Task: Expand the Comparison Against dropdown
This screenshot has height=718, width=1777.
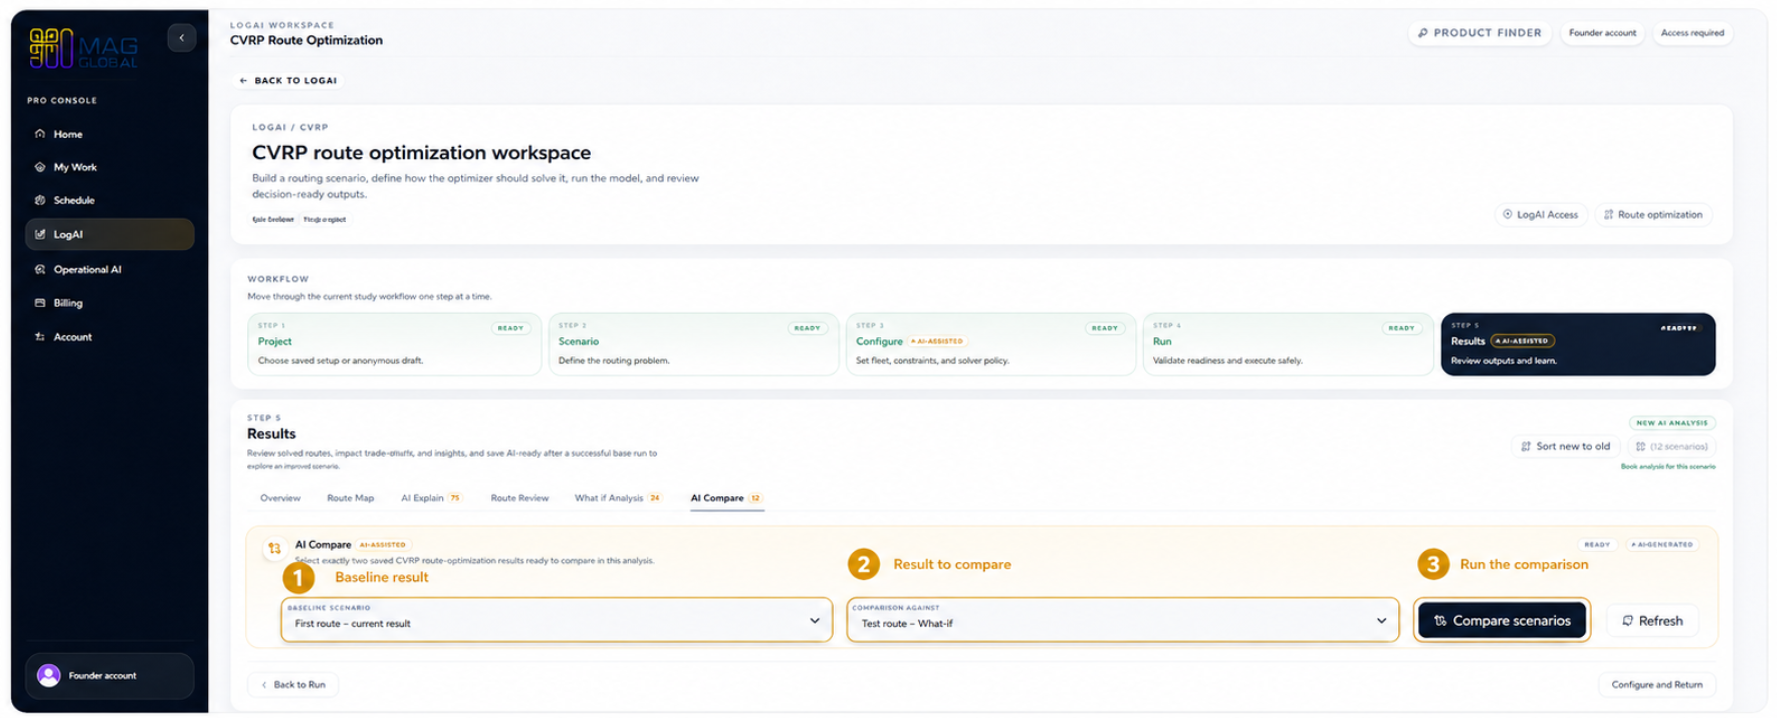Action: pyautogui.click(x=1122, y=620)
